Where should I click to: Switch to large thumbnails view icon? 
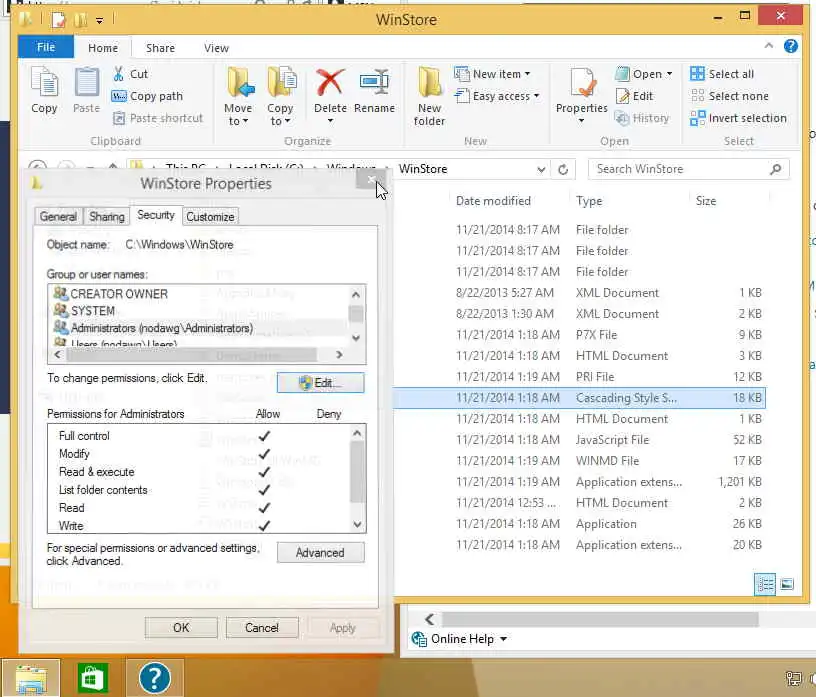click(x=787, y=584)
